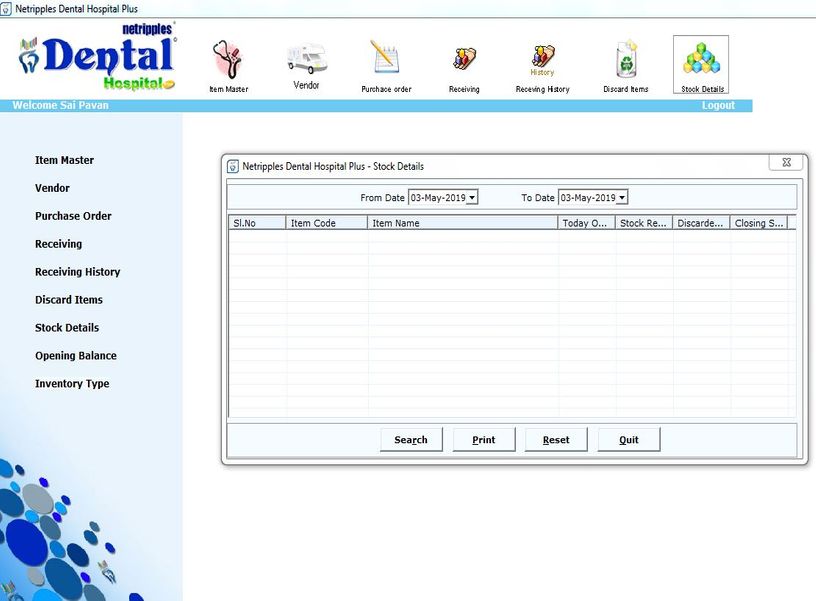816x601 pixels.
Task: Log out using the Logout link
Action: pyautogui.click(x=718, y=105)
